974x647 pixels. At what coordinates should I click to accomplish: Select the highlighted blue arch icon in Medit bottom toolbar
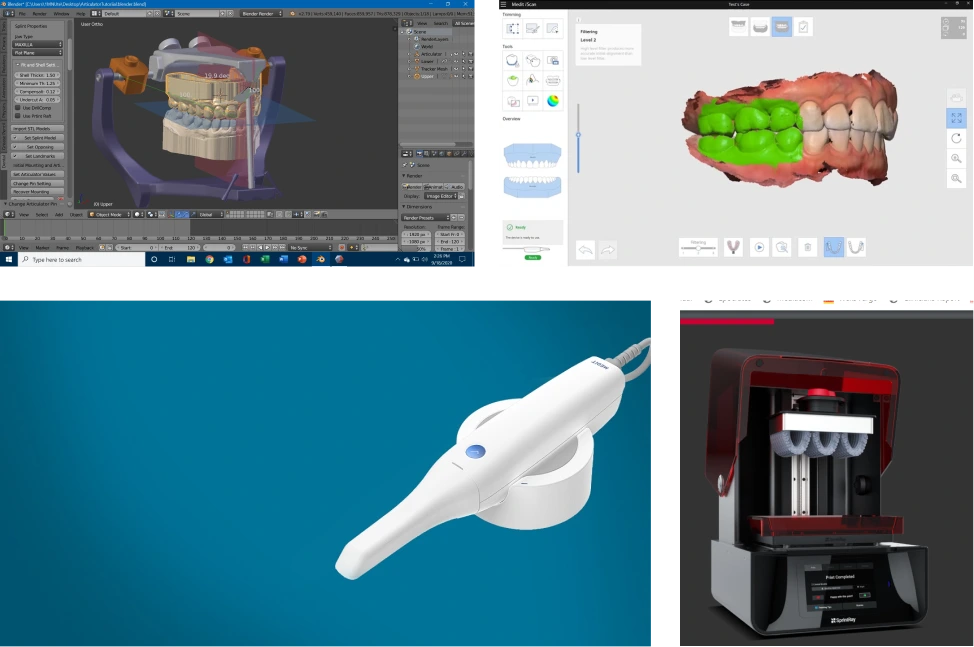click(834, 247)
